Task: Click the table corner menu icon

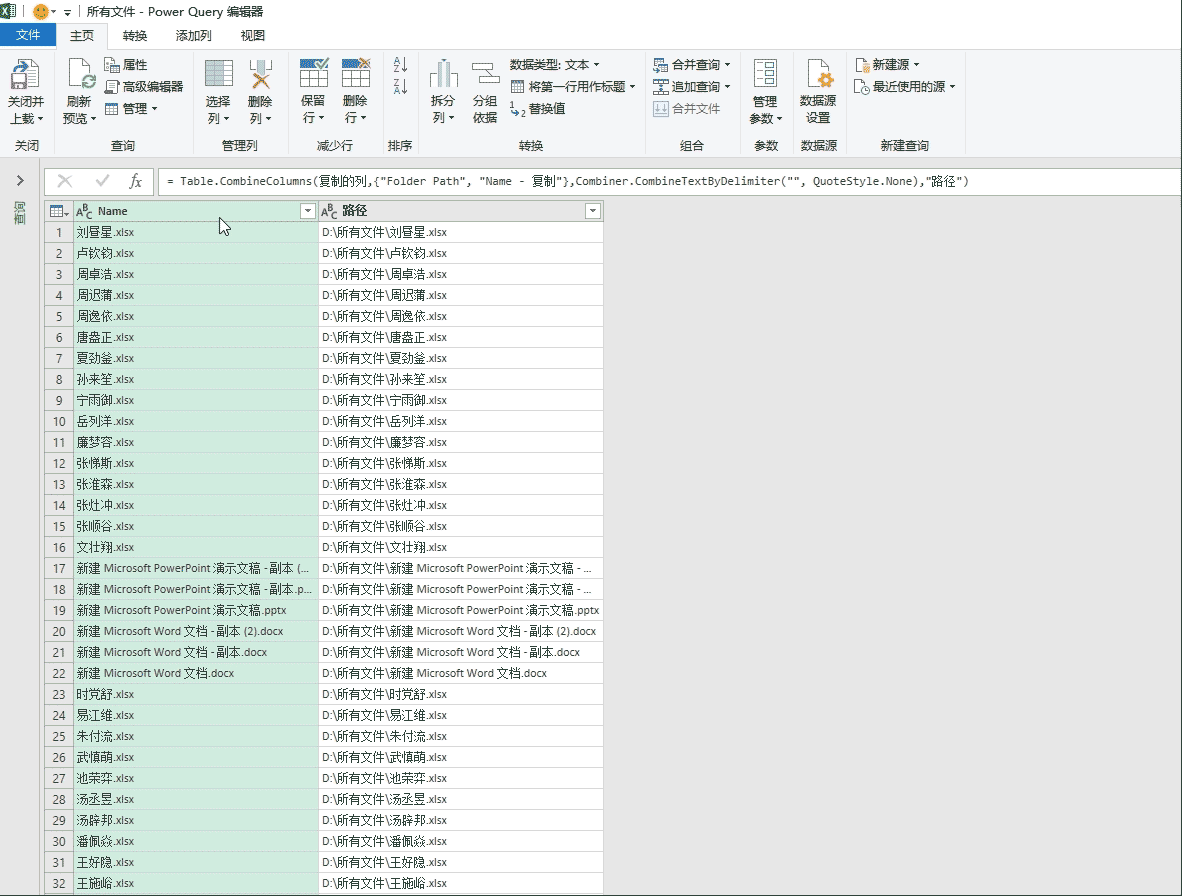Action: (59, 211)
